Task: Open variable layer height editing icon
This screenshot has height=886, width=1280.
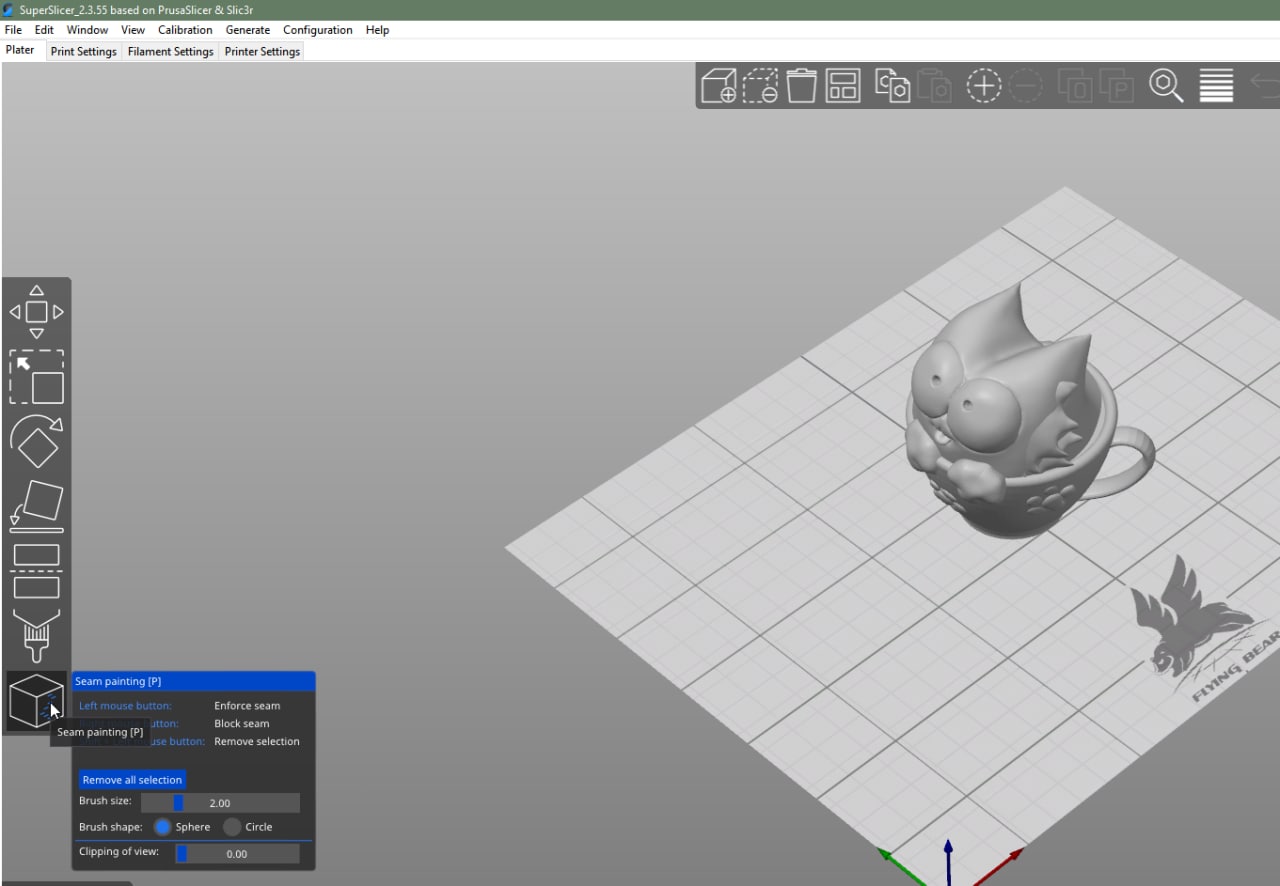Action: click(x=1216, y=86)
